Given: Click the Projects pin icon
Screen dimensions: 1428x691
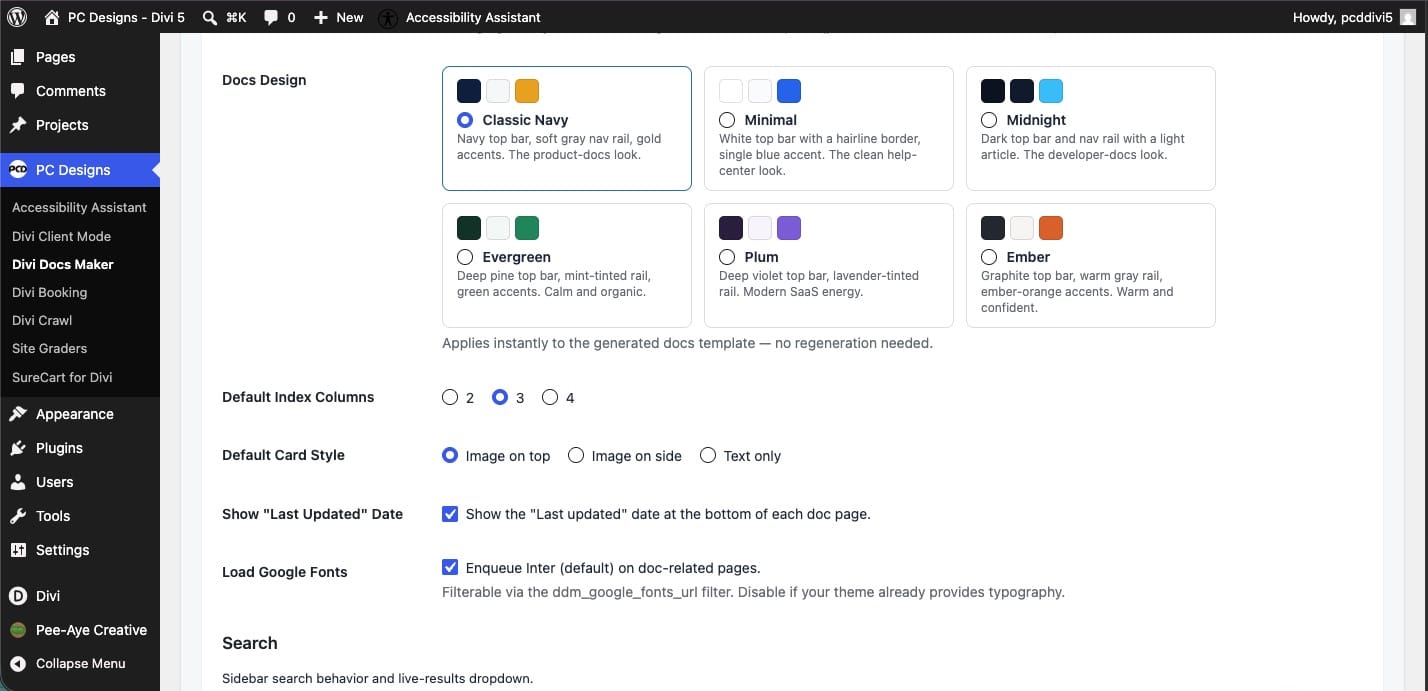Looking at the screenshot, I should point(18,125).
